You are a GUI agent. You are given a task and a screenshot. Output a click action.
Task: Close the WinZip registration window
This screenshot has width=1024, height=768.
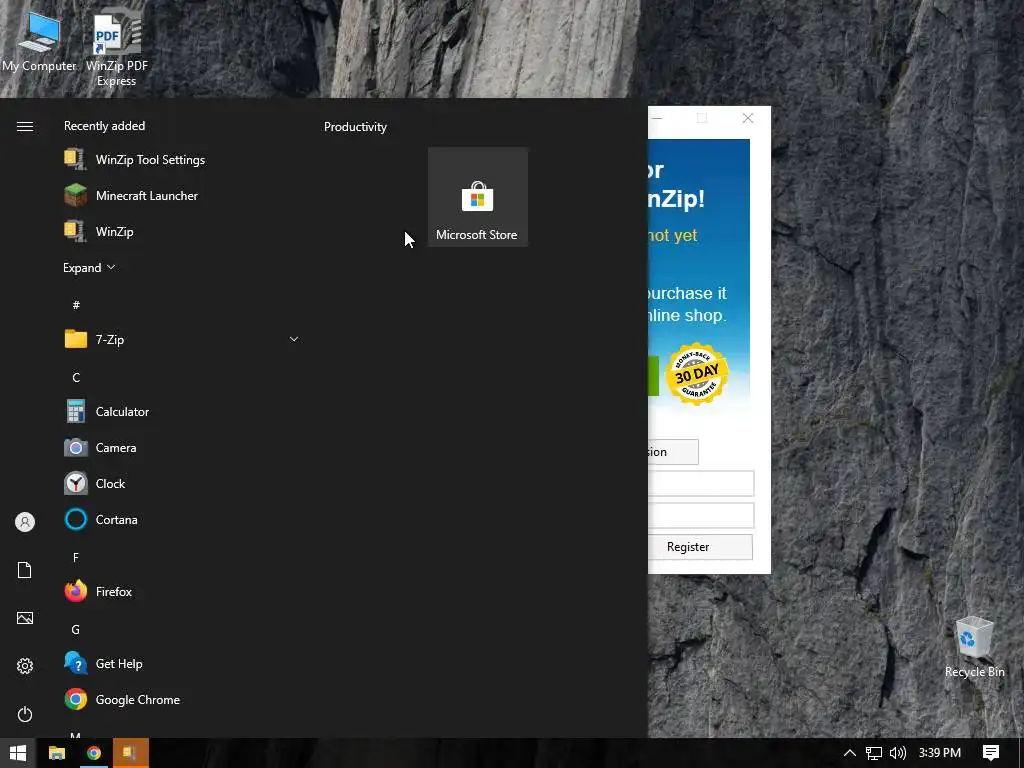coord(748,118)
